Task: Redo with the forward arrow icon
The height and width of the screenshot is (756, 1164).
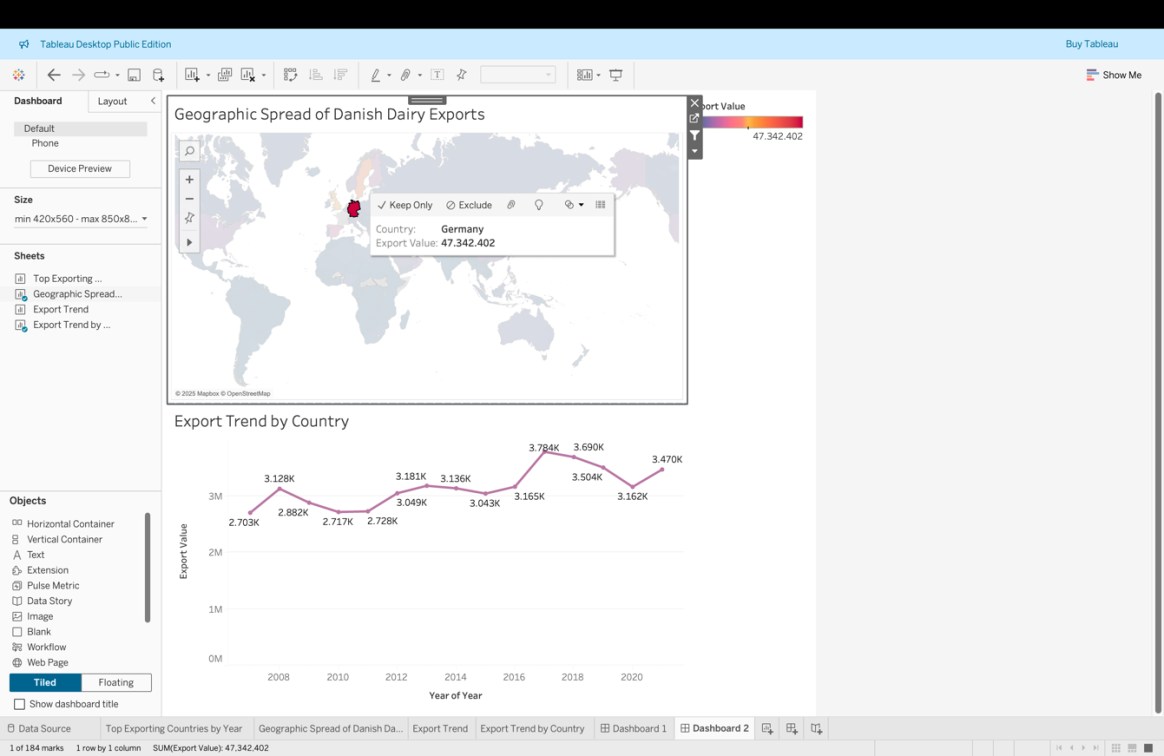Action: point(78,75)
